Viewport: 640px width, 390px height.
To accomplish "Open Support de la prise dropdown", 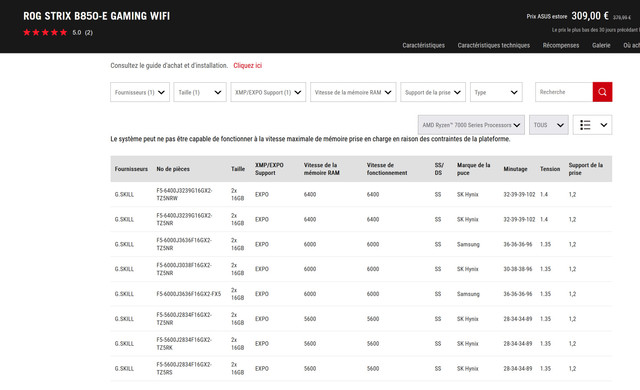I will tap(433, 92).
